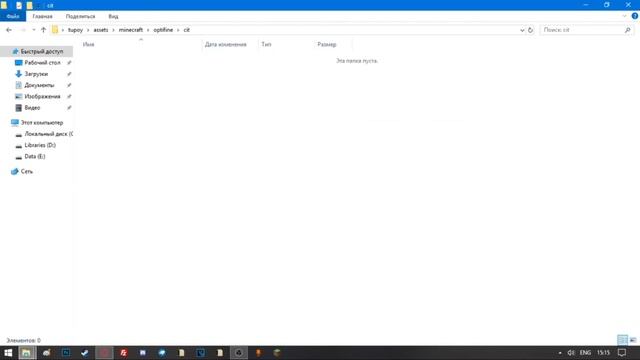Refresh the current cit folder
The image size is (640, 360).
point(530,30)
